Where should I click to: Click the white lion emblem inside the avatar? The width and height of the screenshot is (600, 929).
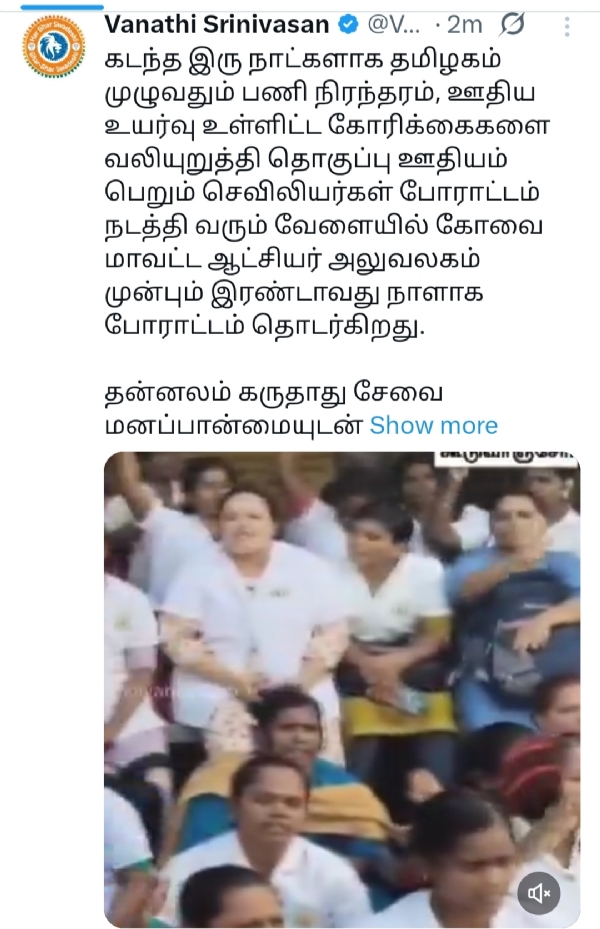[x=54, y=47]
